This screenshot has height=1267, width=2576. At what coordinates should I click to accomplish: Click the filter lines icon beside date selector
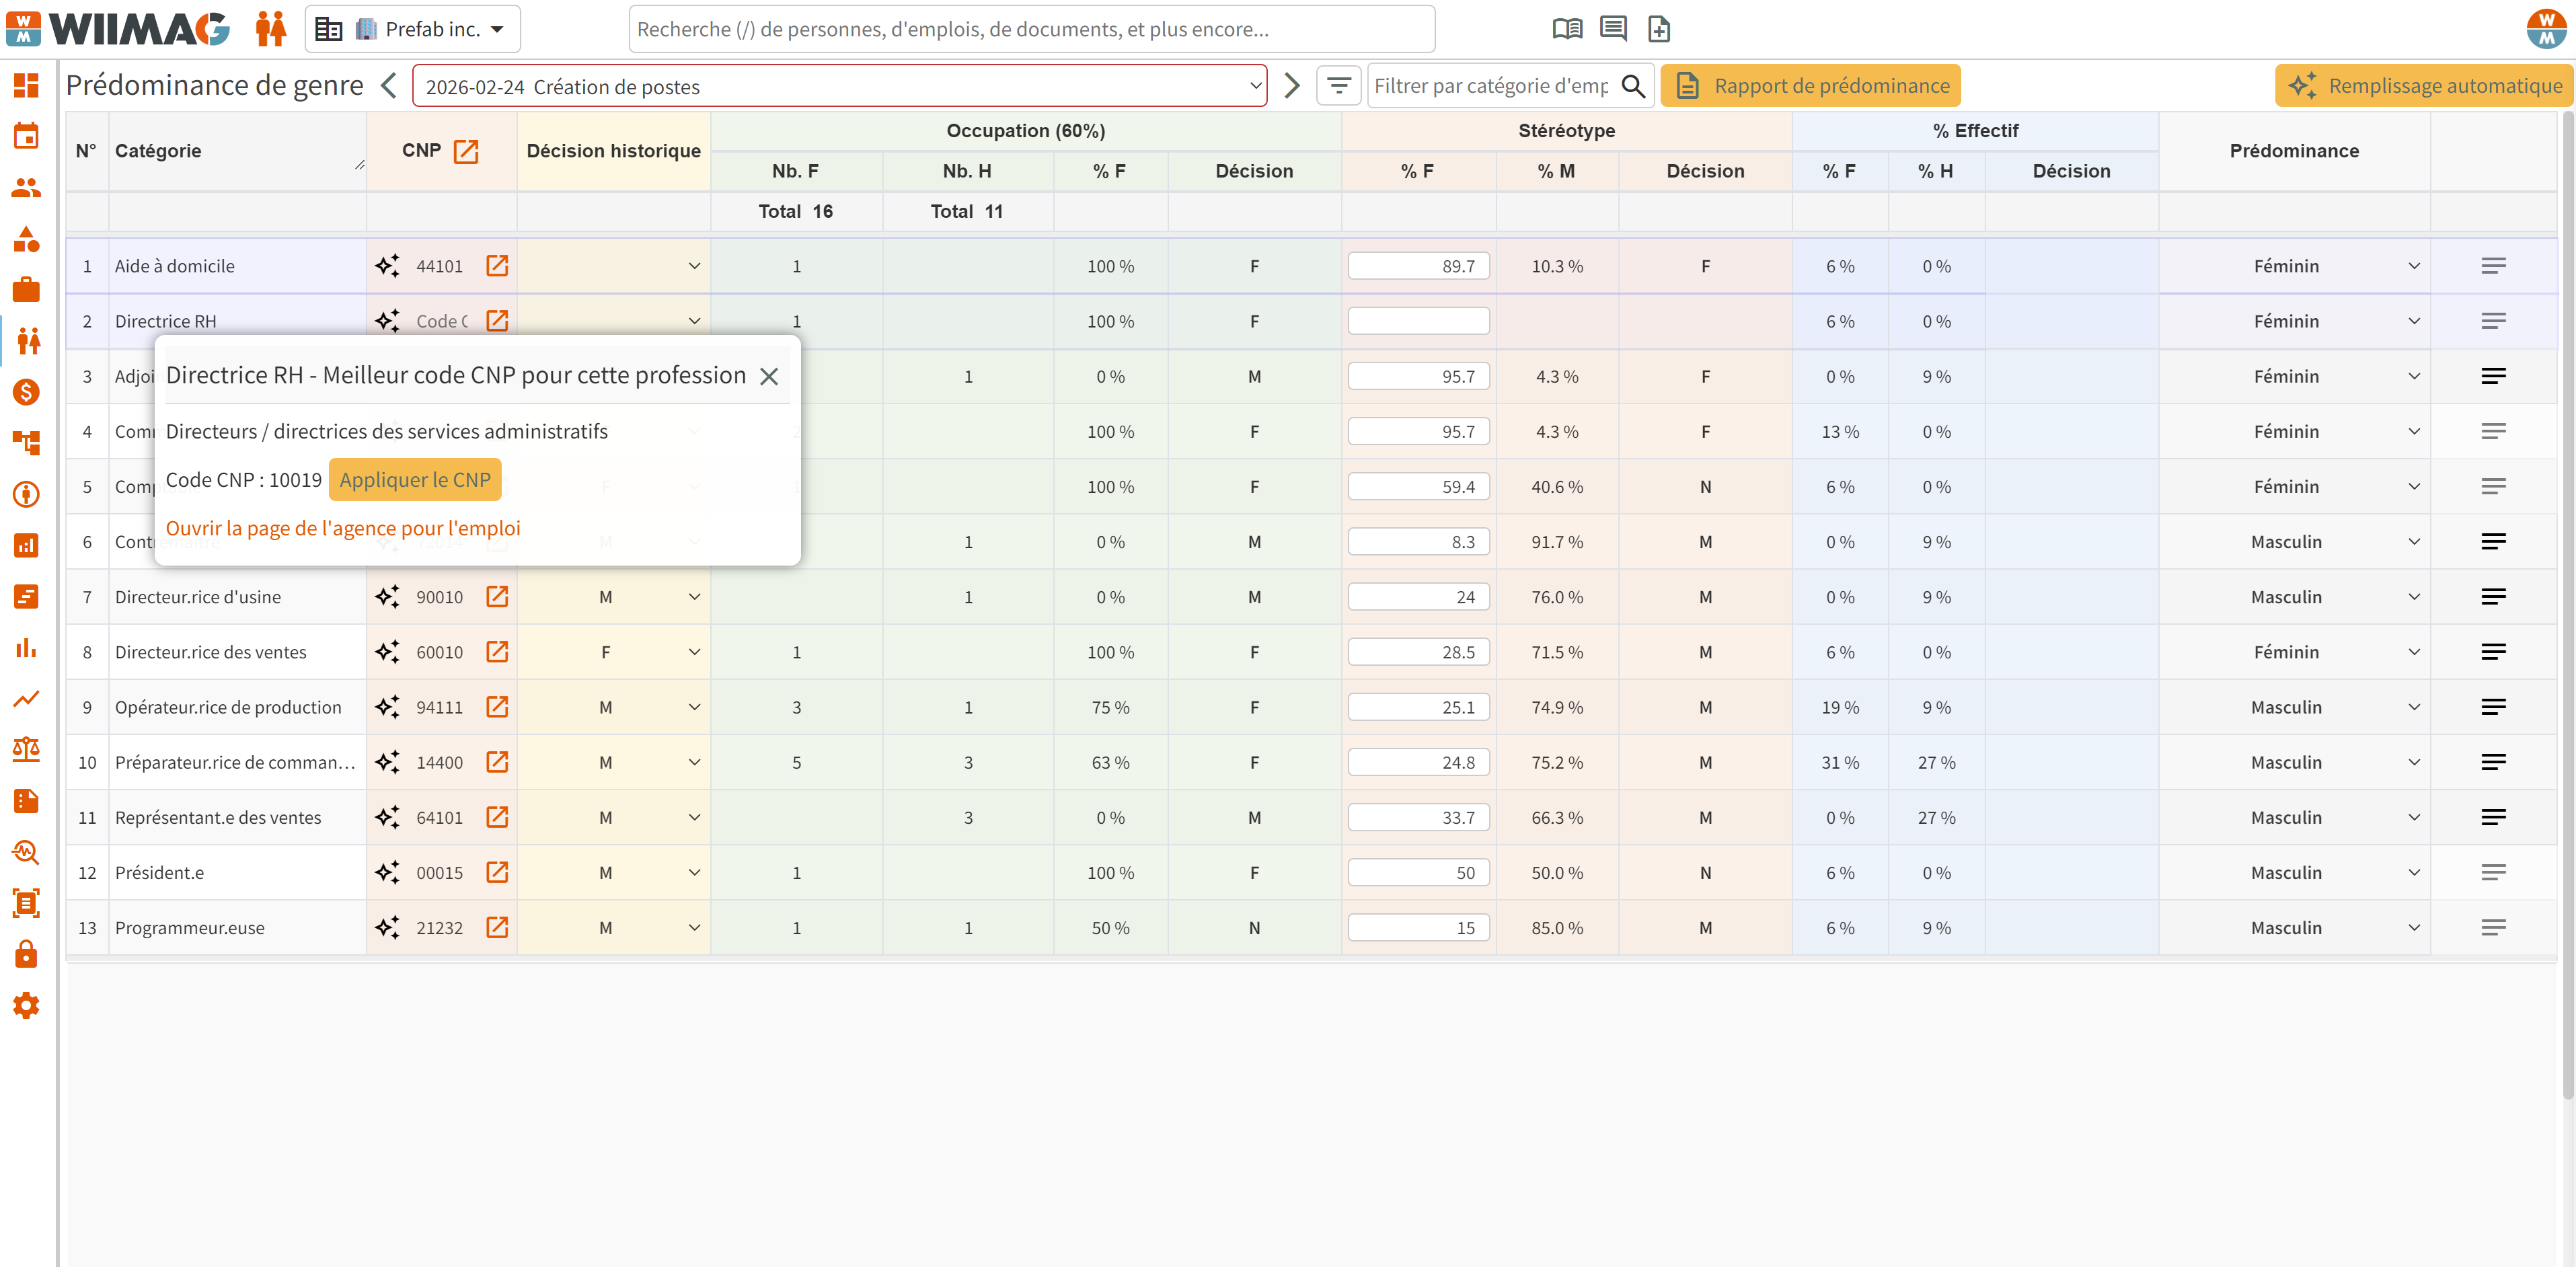(1339, 86)
